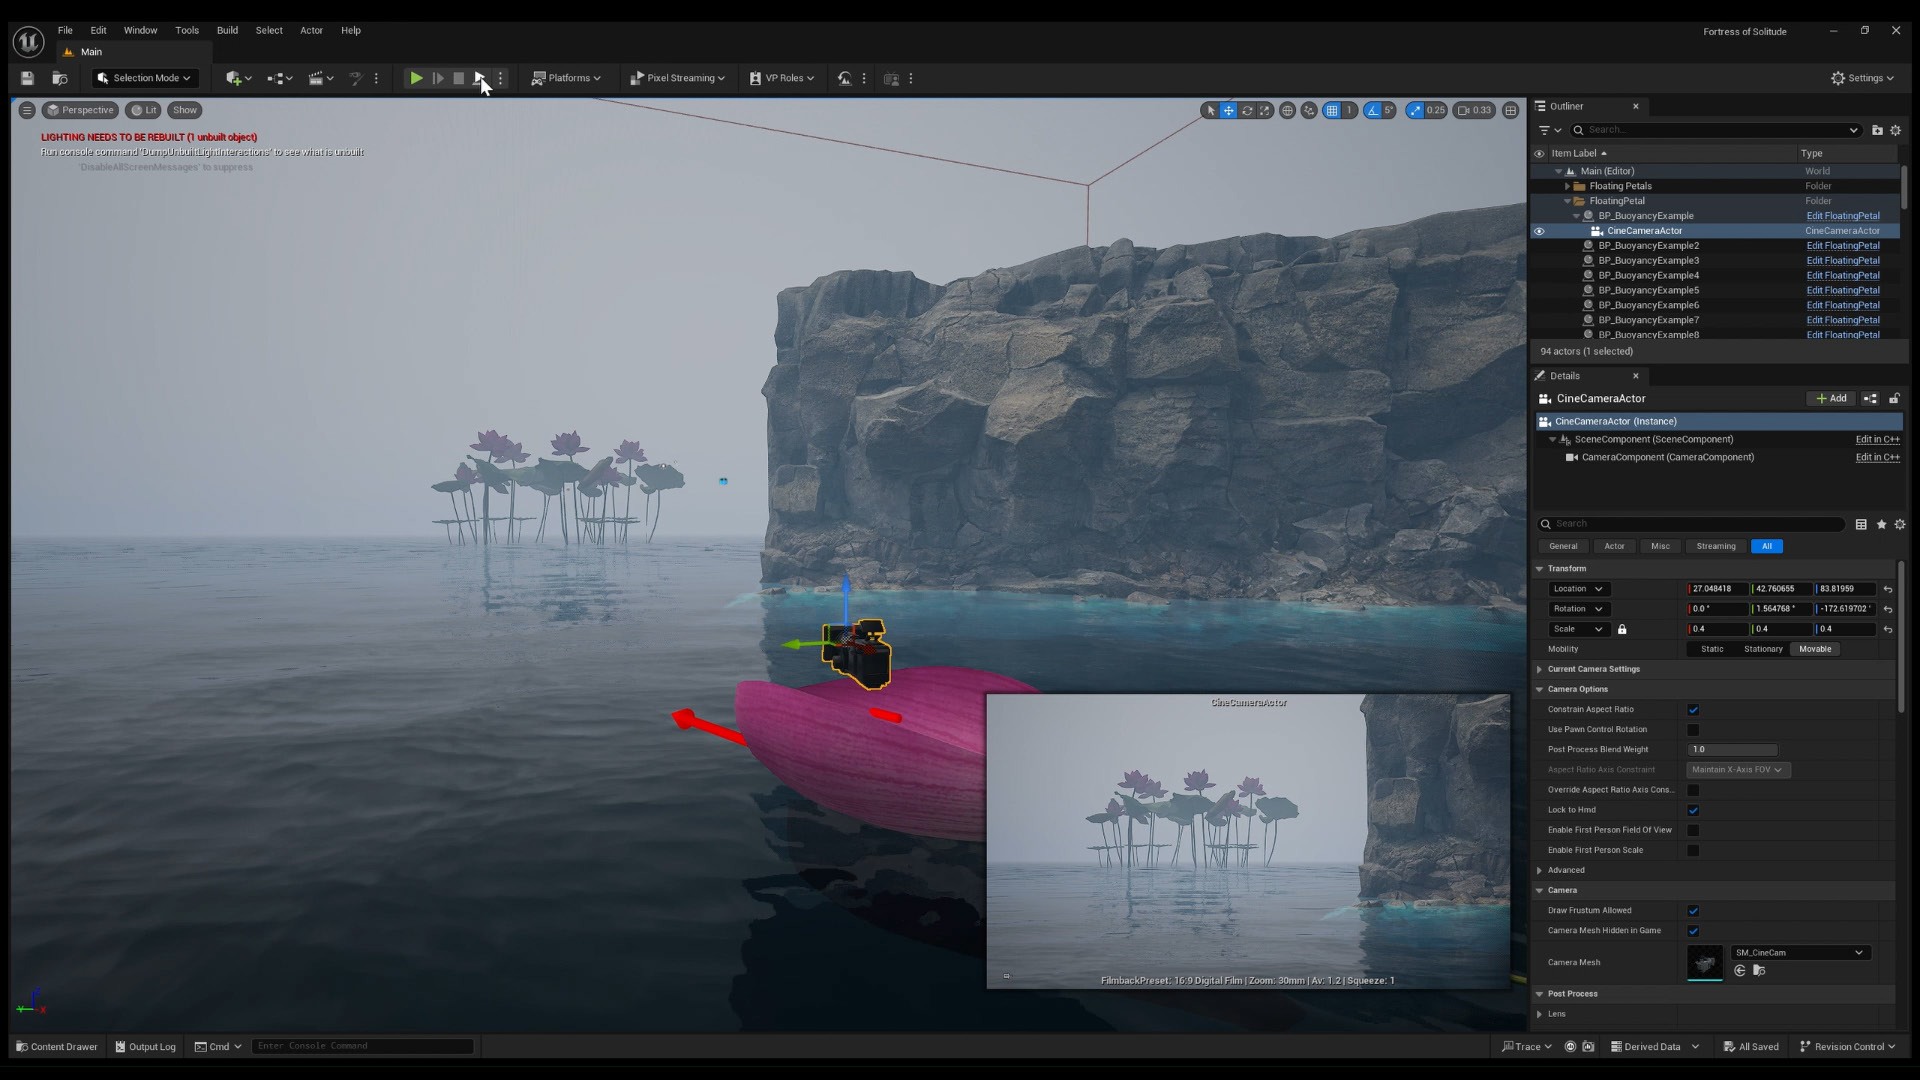Image resolution: width=1920 pixels, height=1080 pixels.
Task: Select the Rotate gizmo tool in viewport
Action: [x=1247, y=110]
